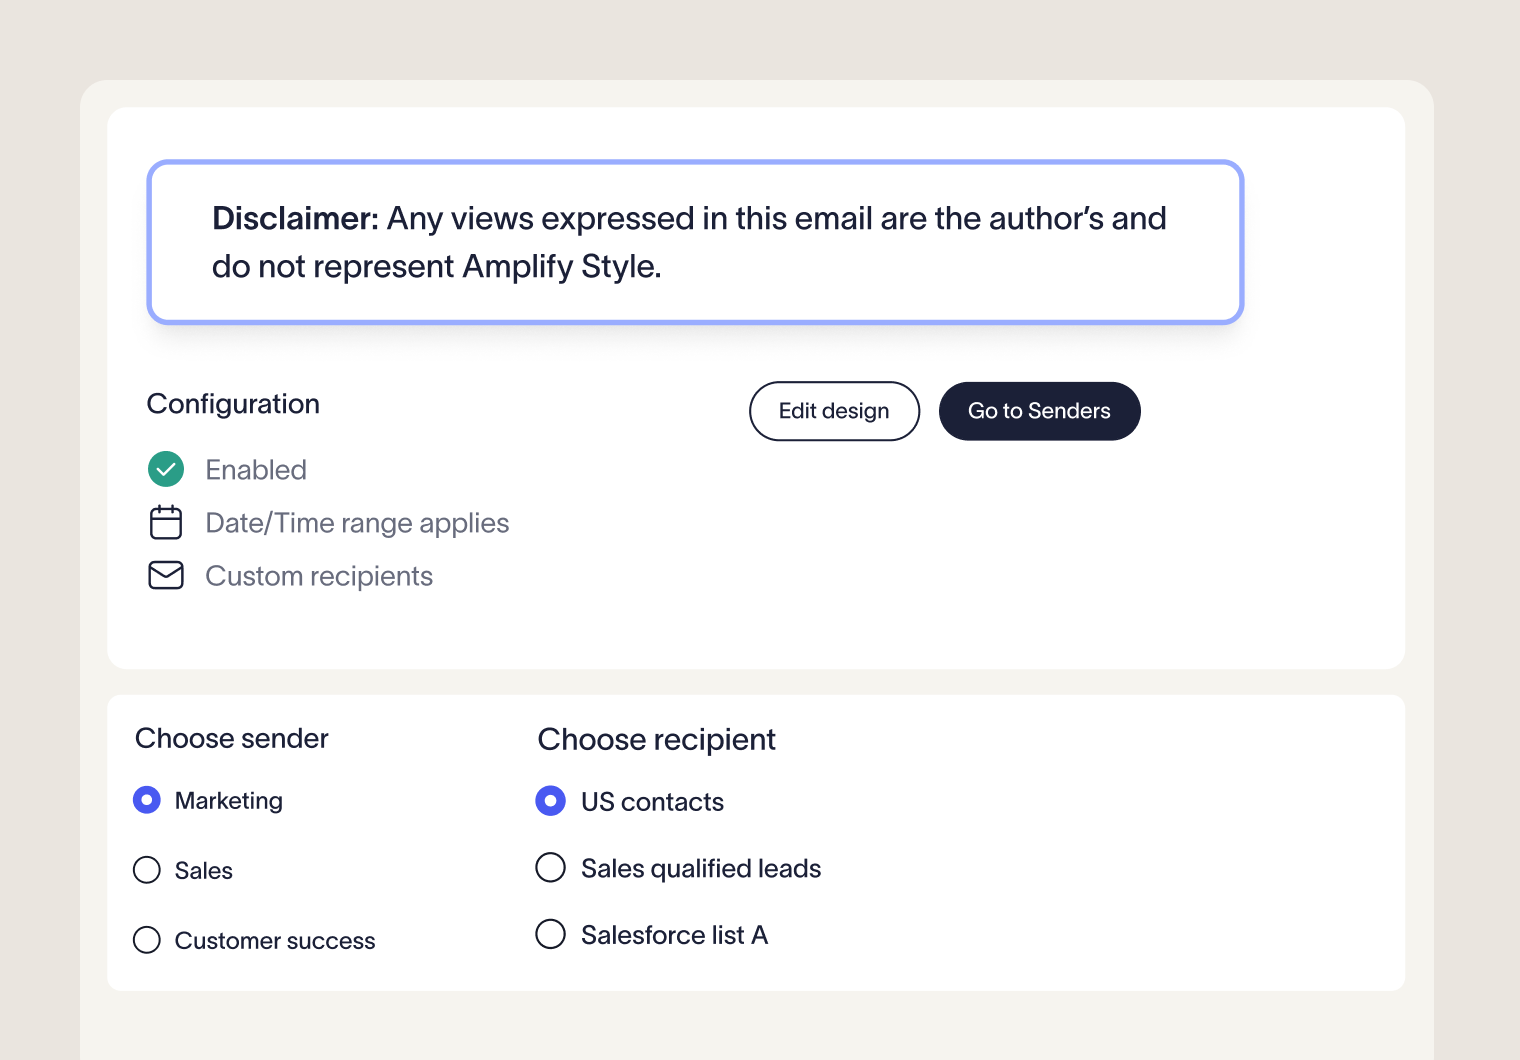This screenshot has width=1520, height=1060.
Task: Select the Configuration heading
Action: click(x=233, y=404)
